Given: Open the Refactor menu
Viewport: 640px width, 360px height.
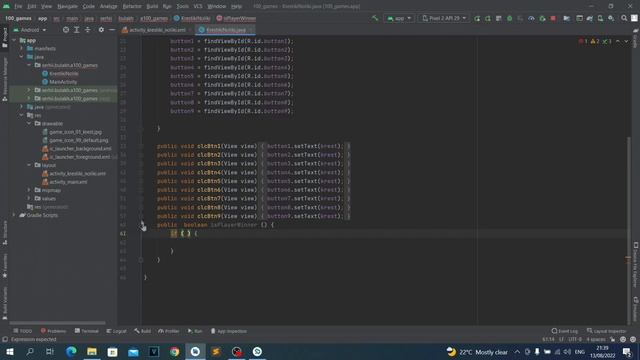Looking at the screenshot, I should click(x=132, y=6).
